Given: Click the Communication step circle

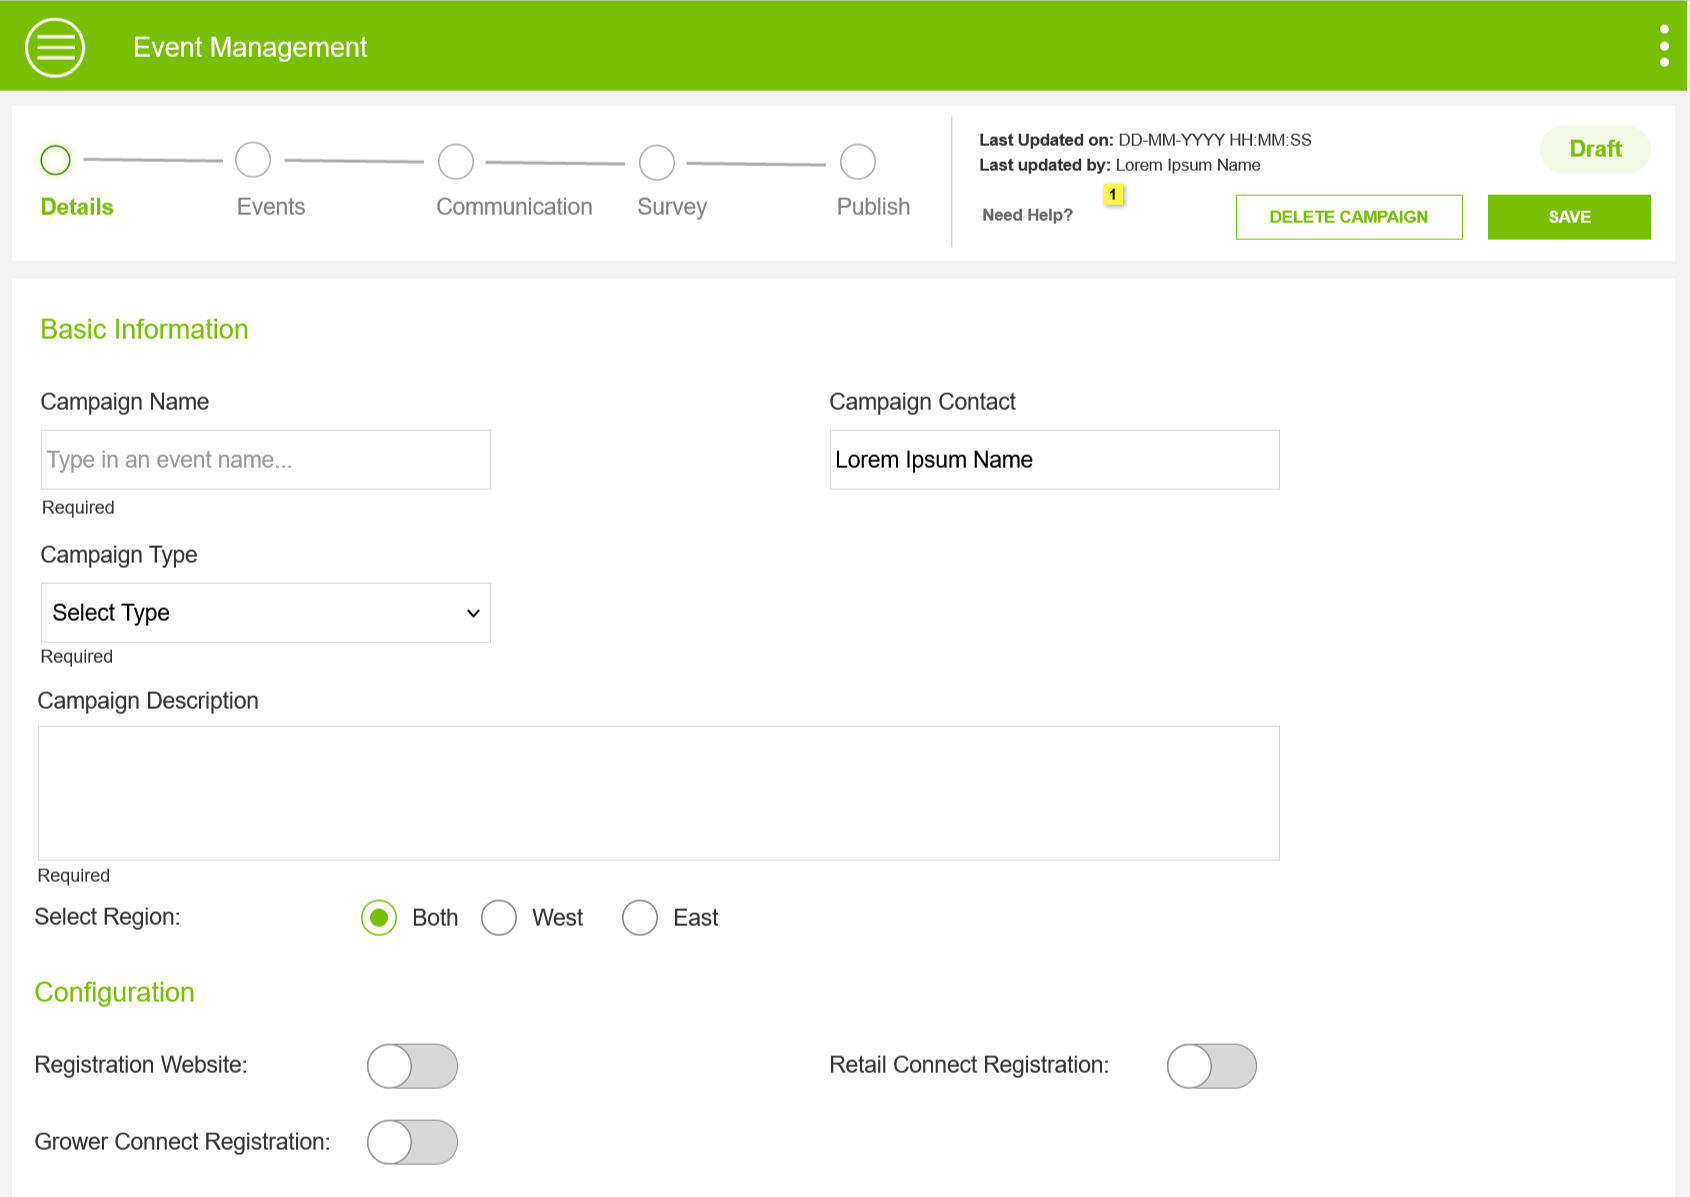Looking at the screenshot, I should 456,161.
